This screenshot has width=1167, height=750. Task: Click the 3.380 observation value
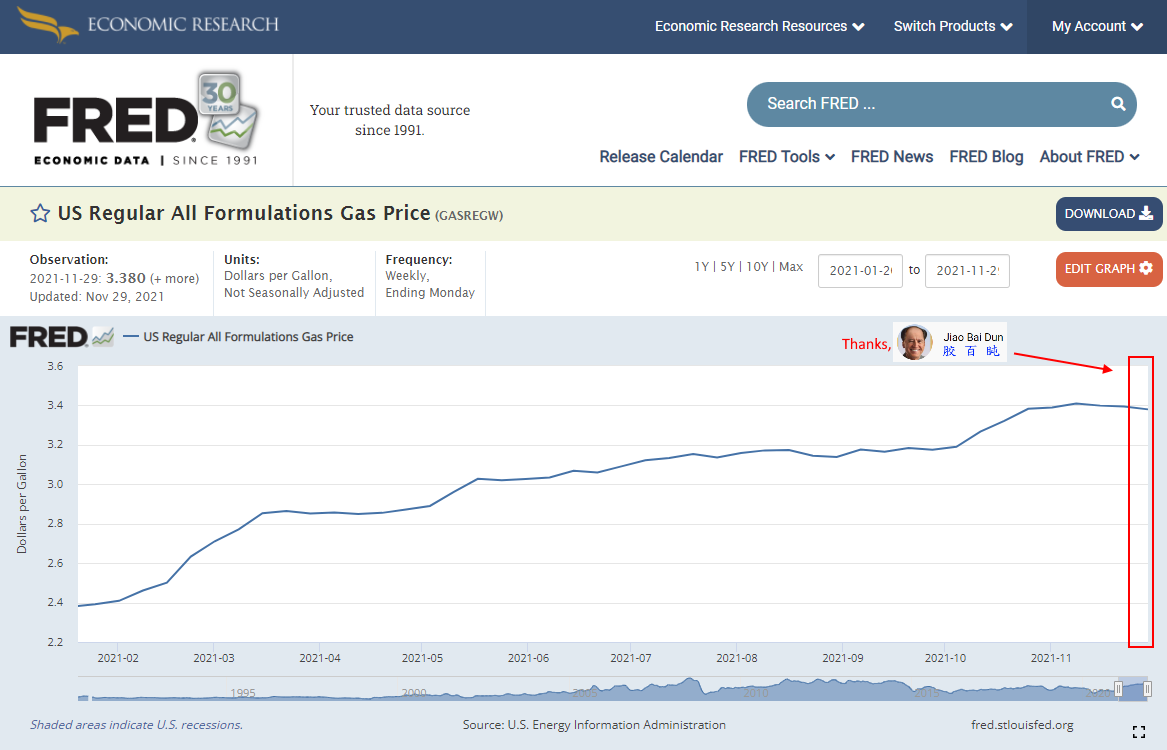click(x=126, y=278)
